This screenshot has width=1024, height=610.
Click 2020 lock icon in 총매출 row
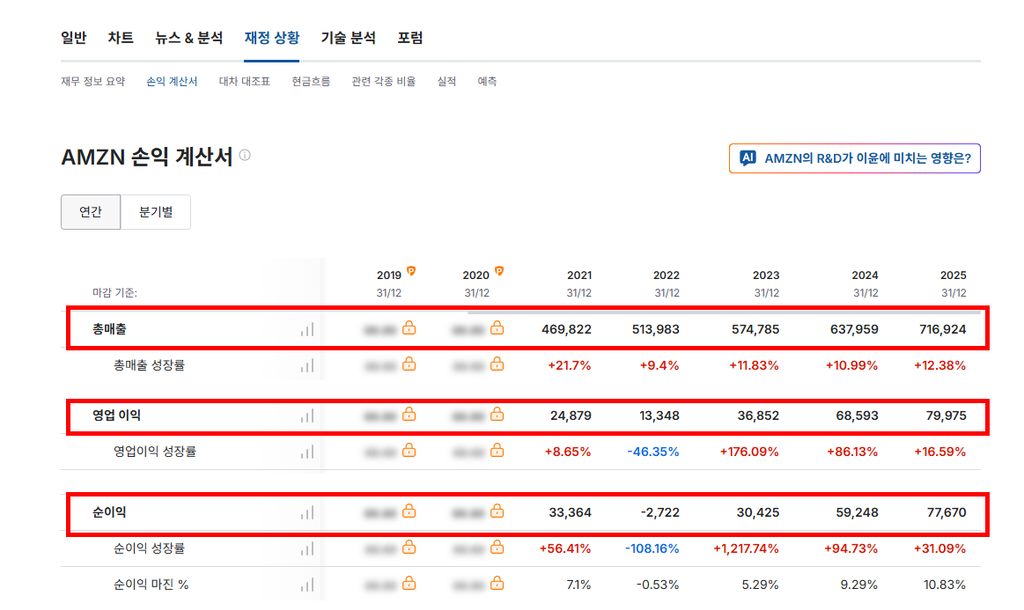pyautogui.click(x=497, y=328)
